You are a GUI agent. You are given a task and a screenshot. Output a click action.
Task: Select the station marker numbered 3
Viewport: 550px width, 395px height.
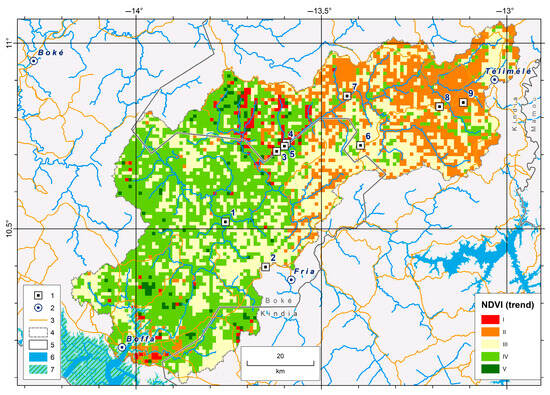pos(276,152)
